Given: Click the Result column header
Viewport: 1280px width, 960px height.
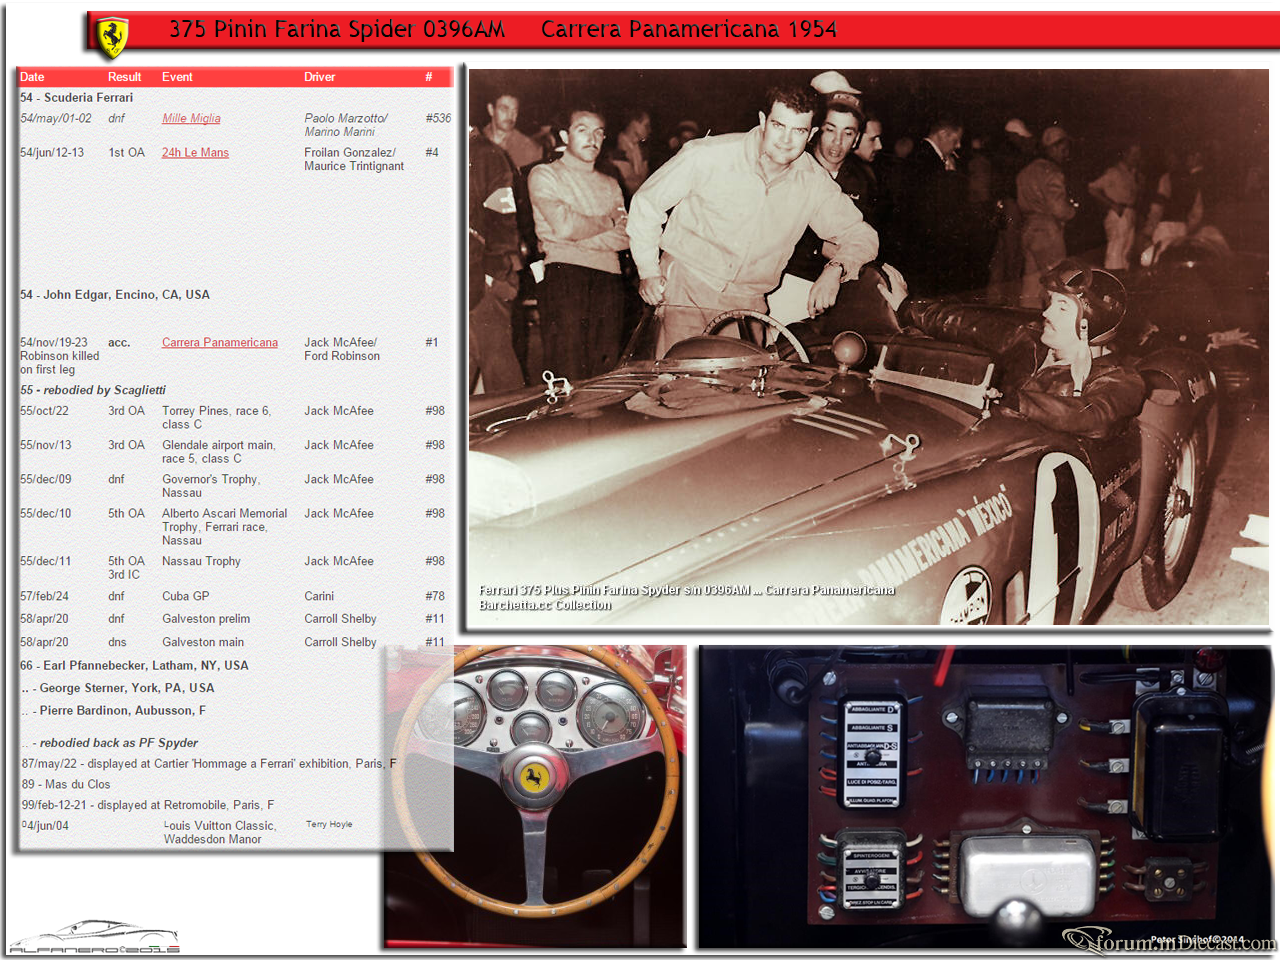Looking at the screenshot, I should 125,77.
